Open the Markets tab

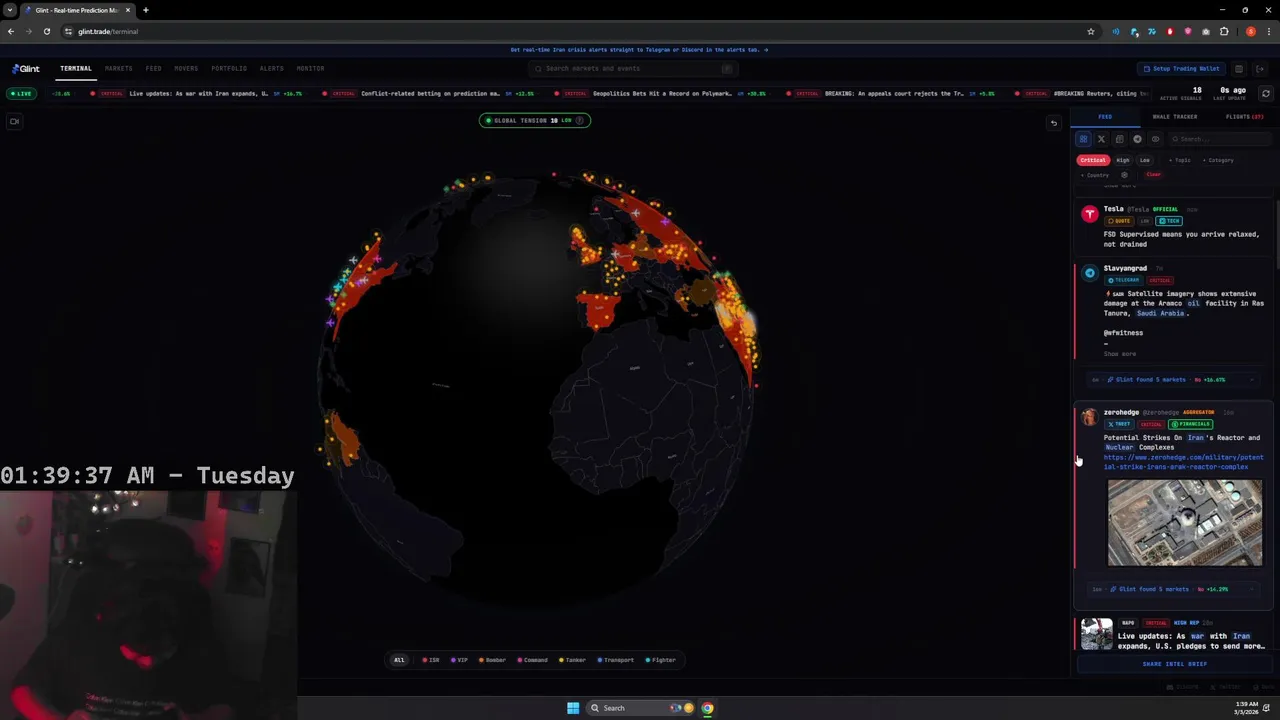tap(118, 69)
